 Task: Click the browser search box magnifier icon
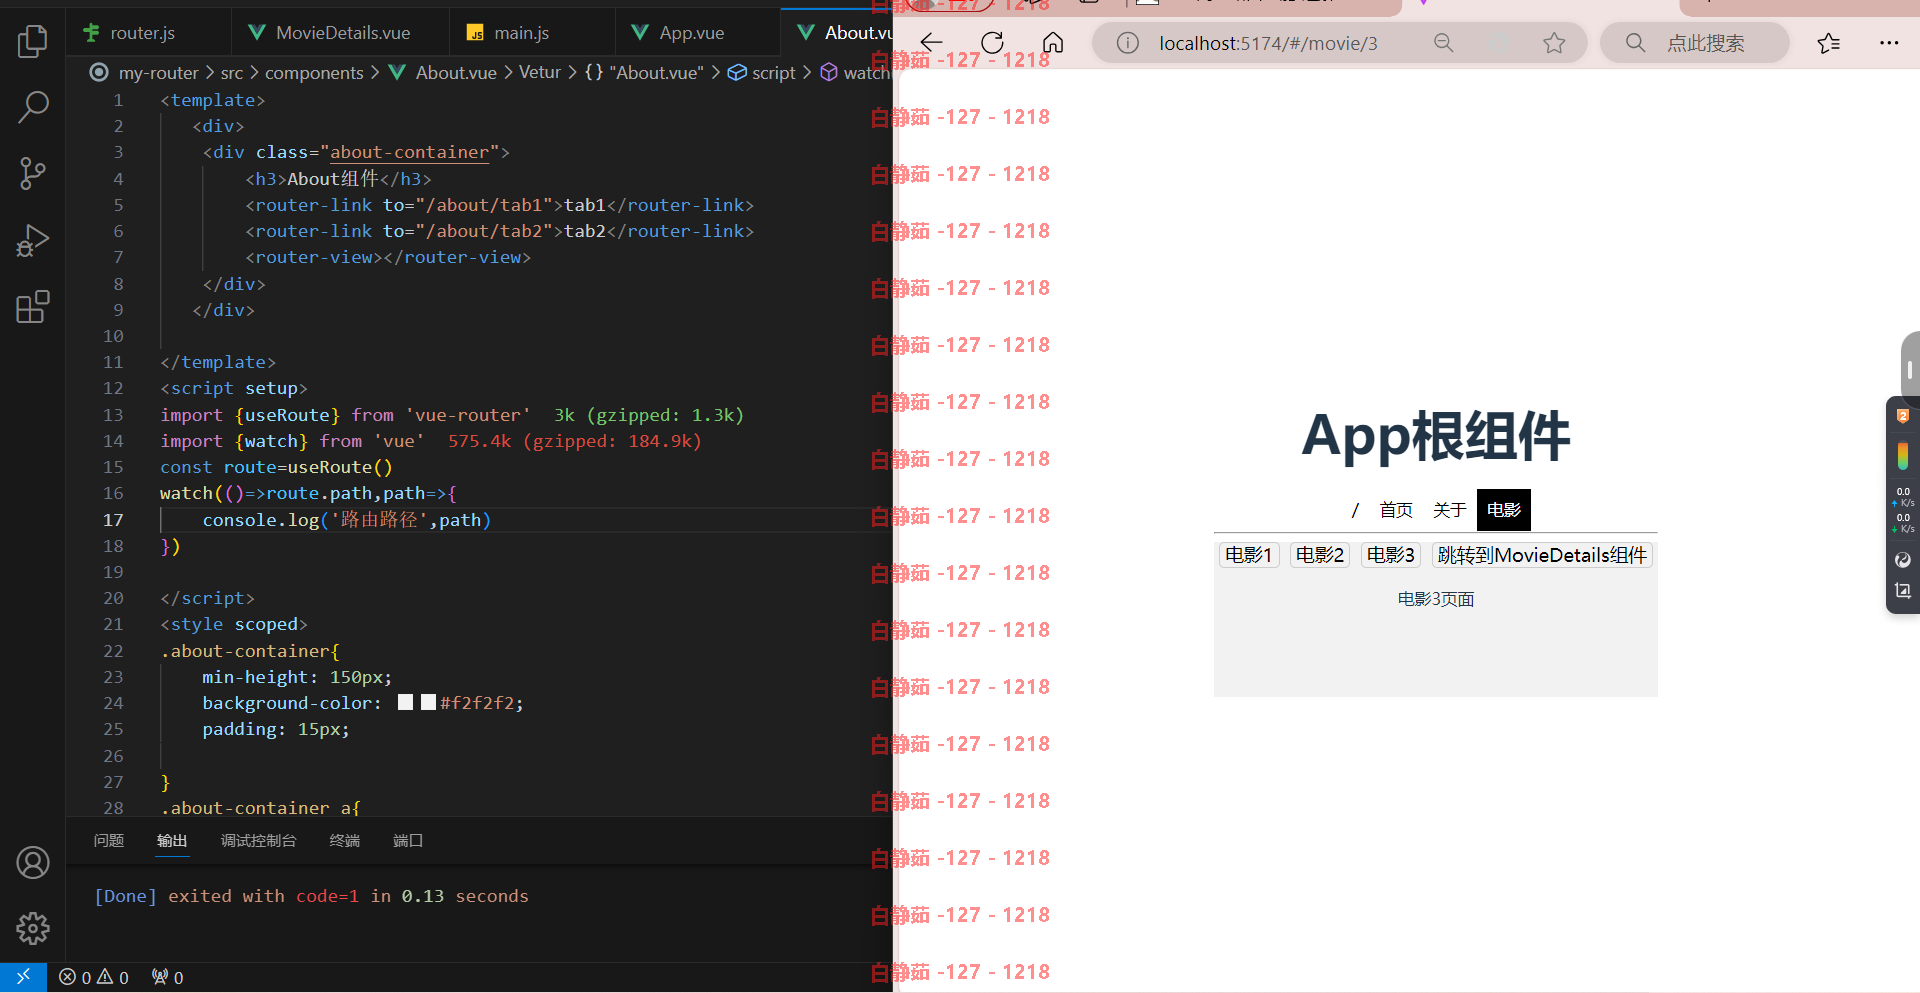(1635, 43)
